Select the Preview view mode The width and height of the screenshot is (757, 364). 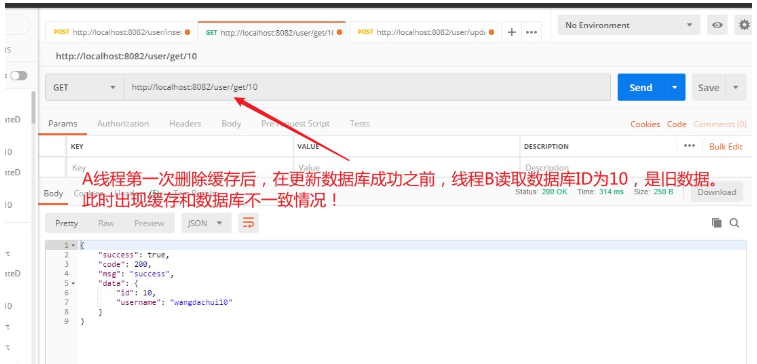[x=149, y=223]
